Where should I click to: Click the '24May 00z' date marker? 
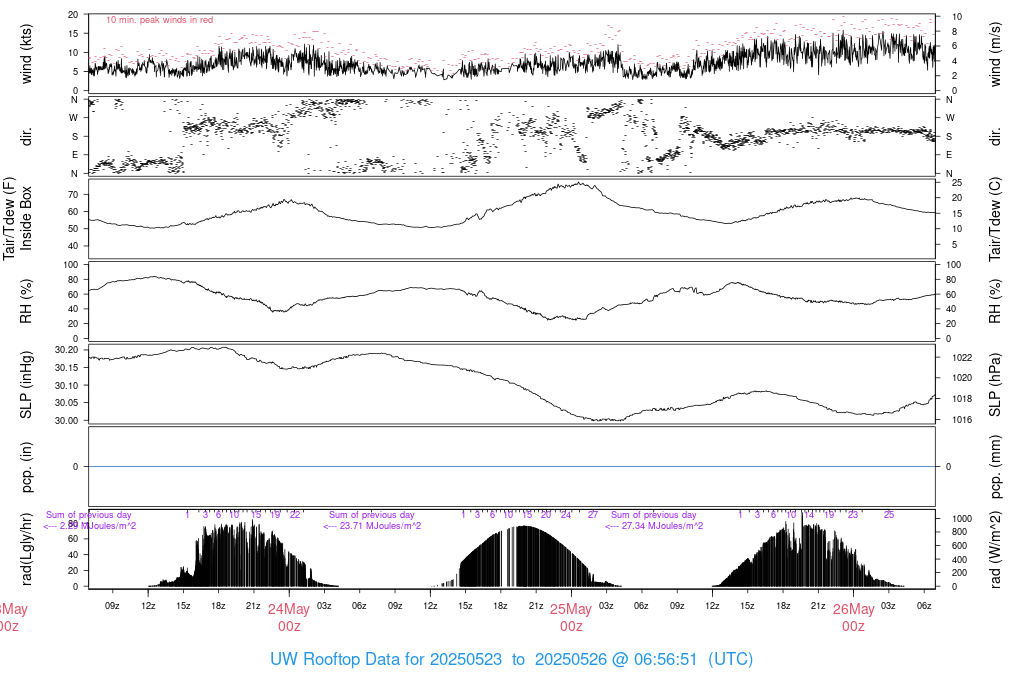(289, 618)
